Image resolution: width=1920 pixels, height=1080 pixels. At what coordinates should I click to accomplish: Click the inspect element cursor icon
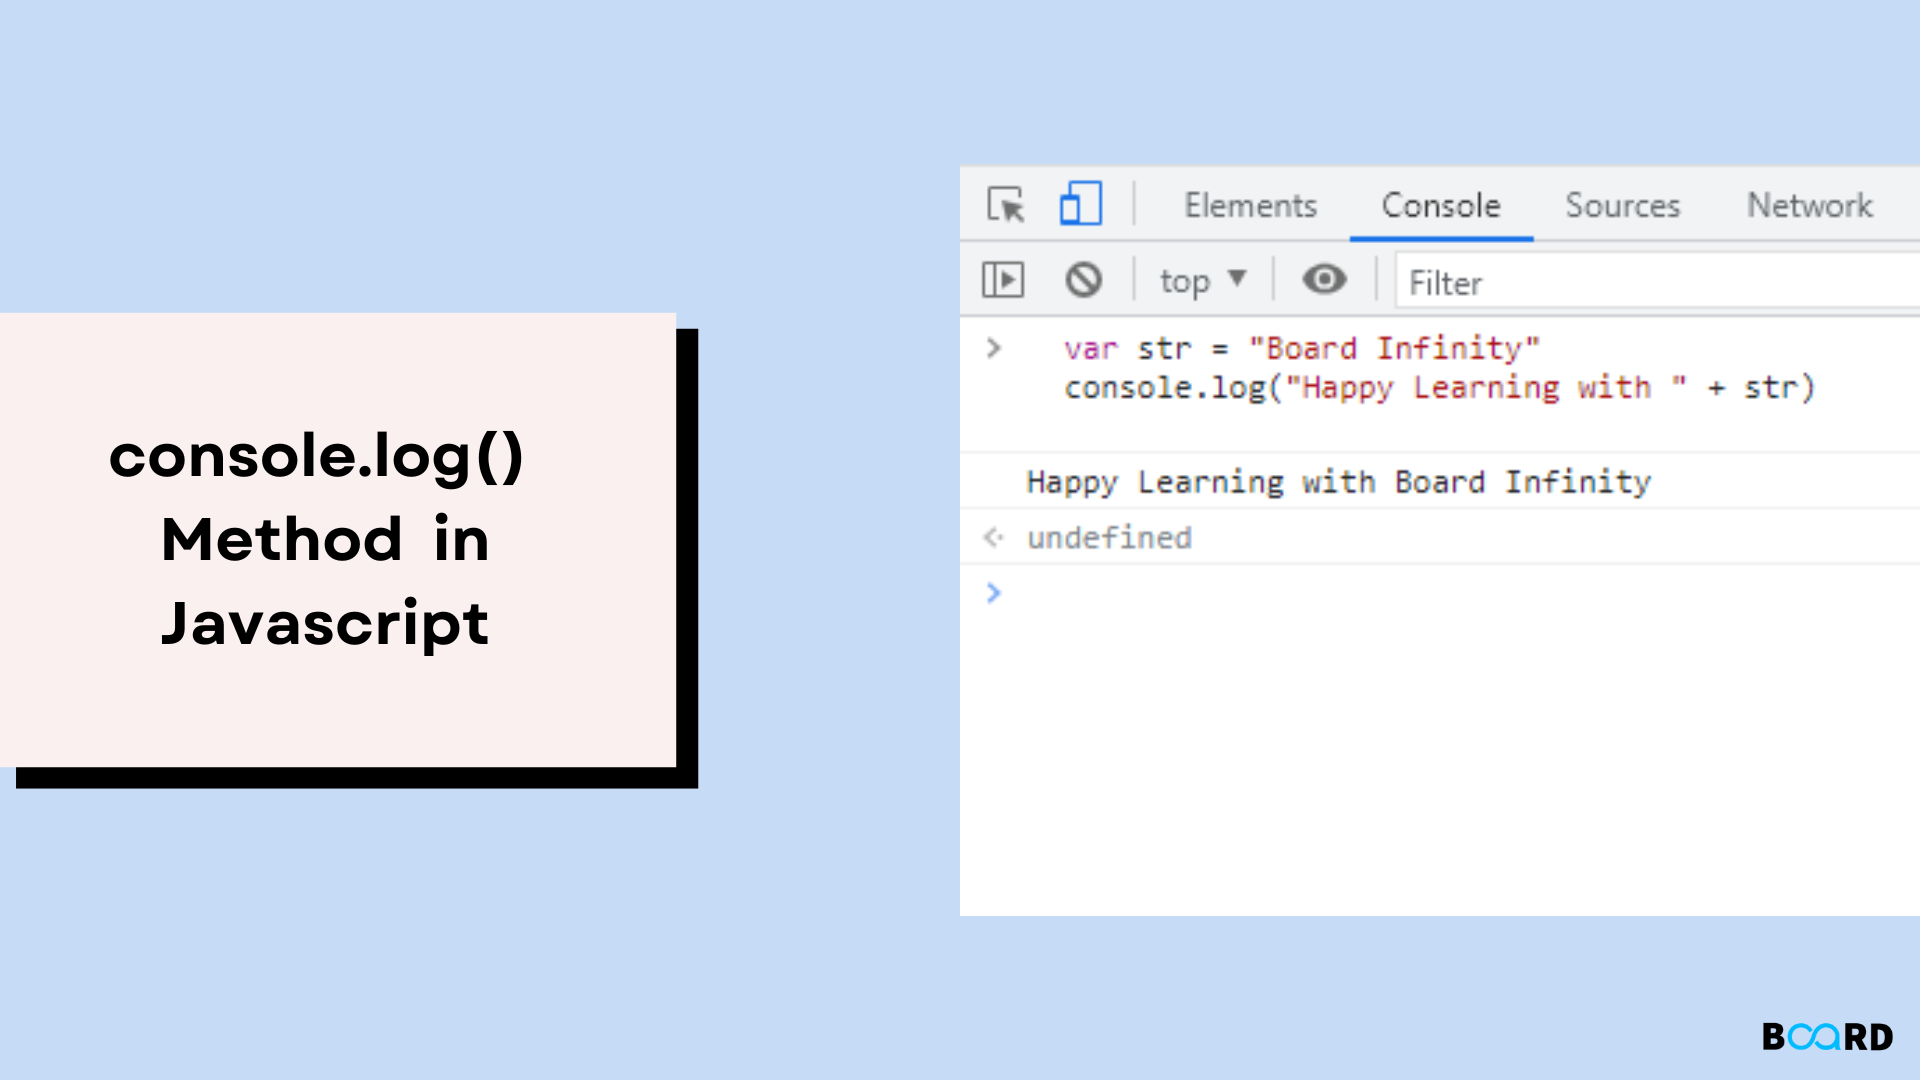(x=1006, y=204)
